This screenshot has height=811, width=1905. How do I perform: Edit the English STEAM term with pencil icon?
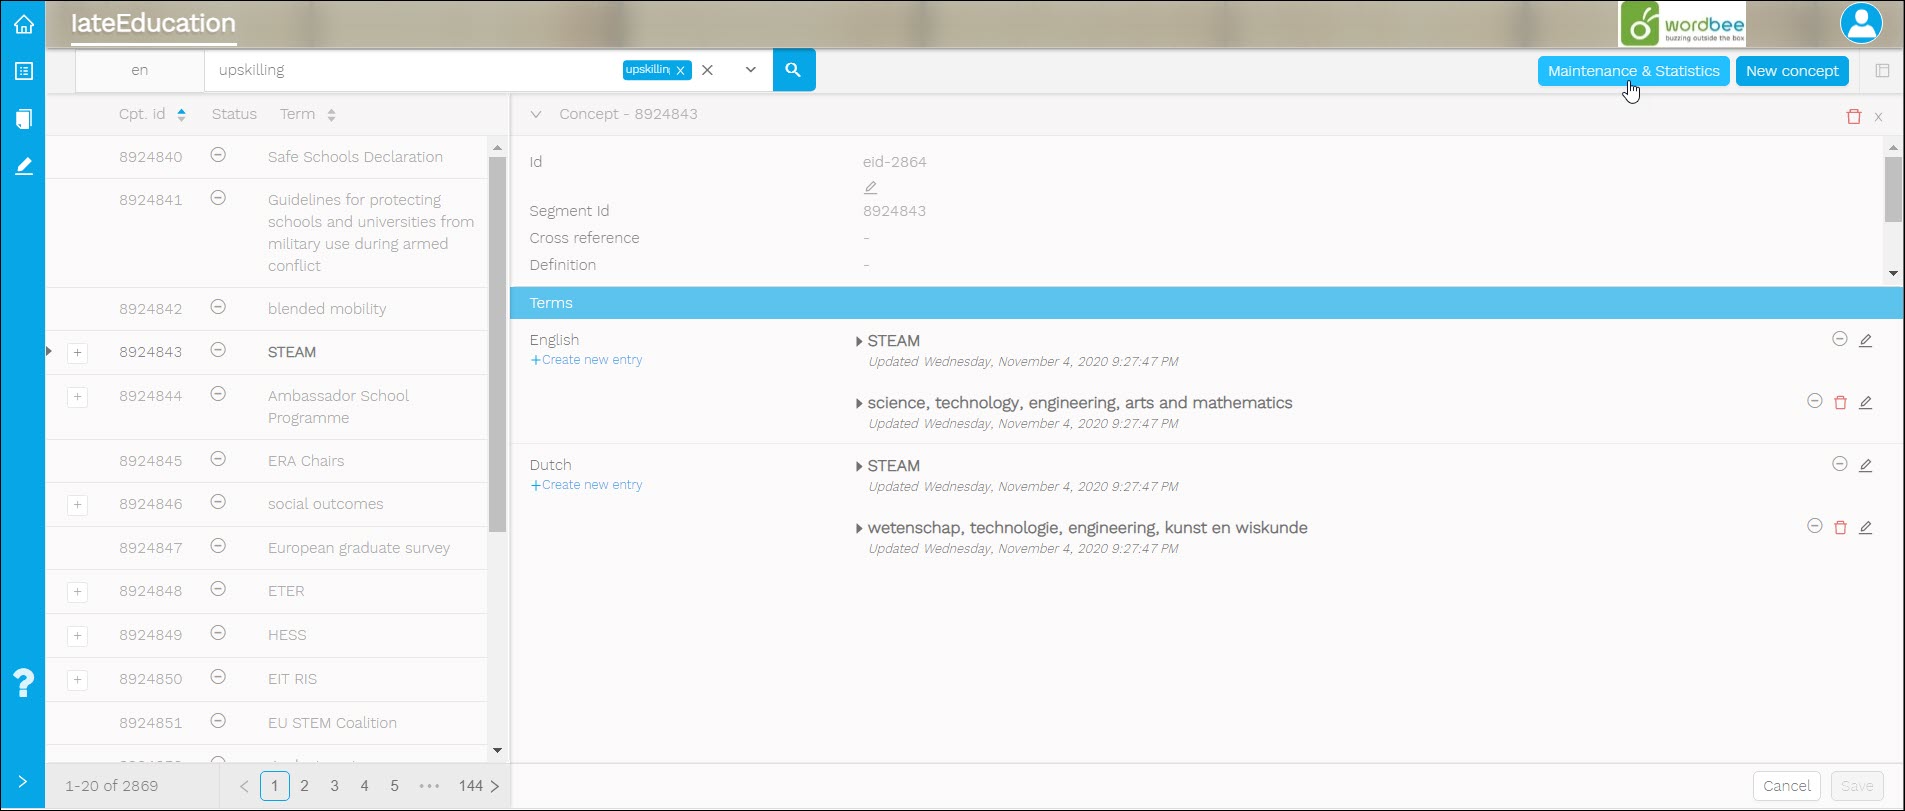(1865, 340)
